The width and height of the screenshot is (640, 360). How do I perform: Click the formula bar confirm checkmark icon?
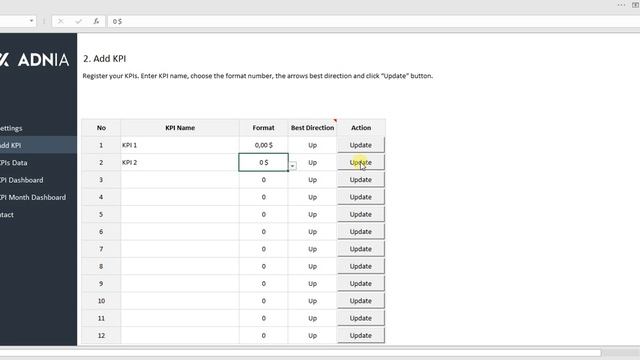coord(78,21)
